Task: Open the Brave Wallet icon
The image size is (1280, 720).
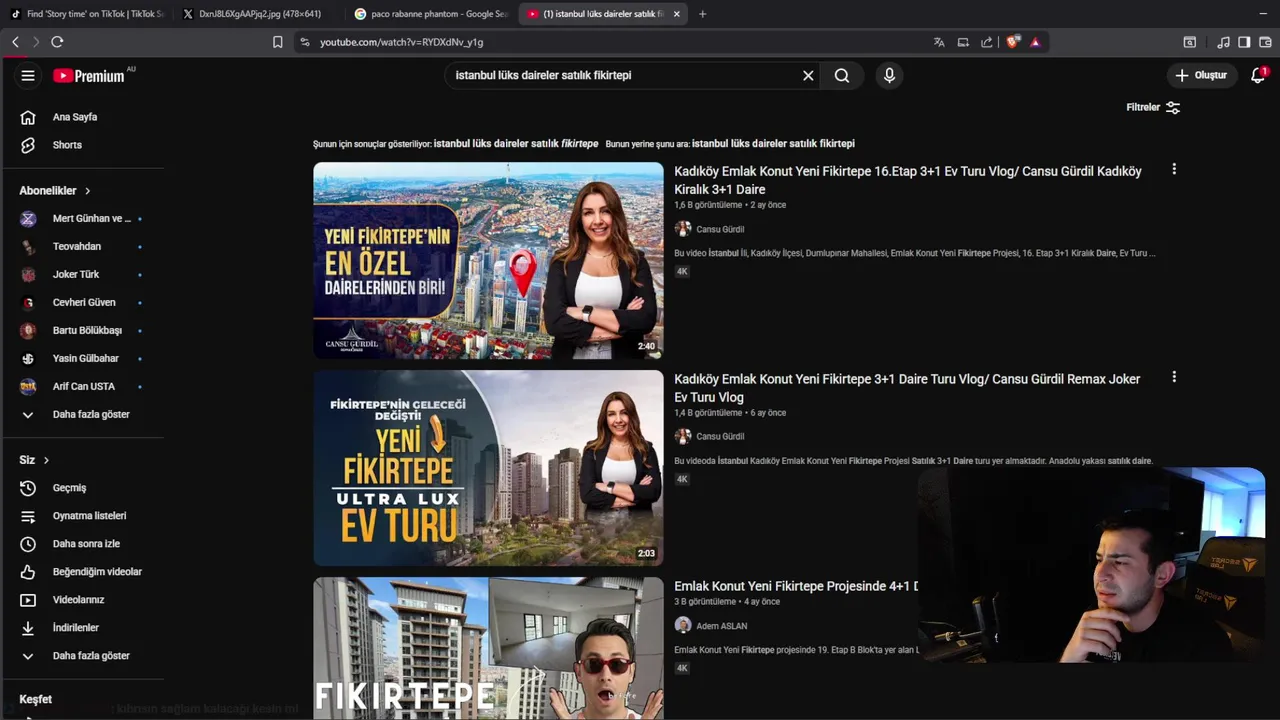Action: (1265, 42)
